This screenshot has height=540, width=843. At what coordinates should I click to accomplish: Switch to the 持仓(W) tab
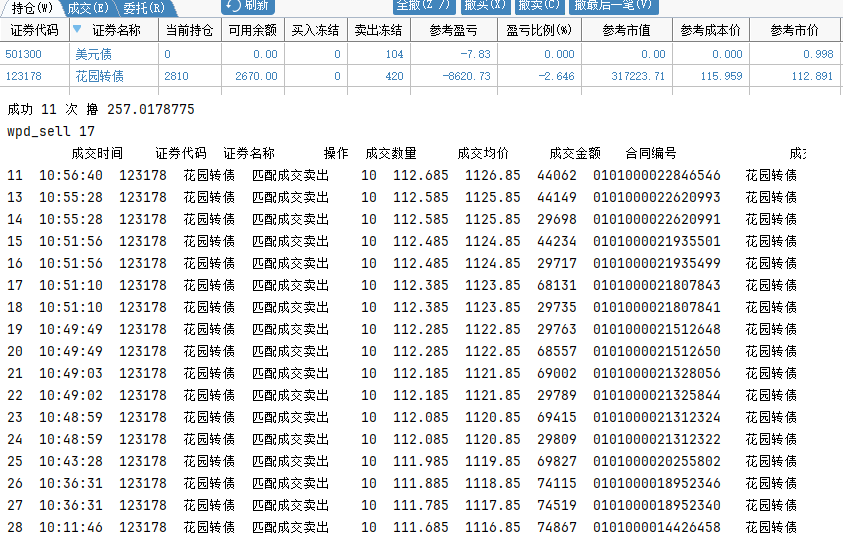click(x=32, y=7)
